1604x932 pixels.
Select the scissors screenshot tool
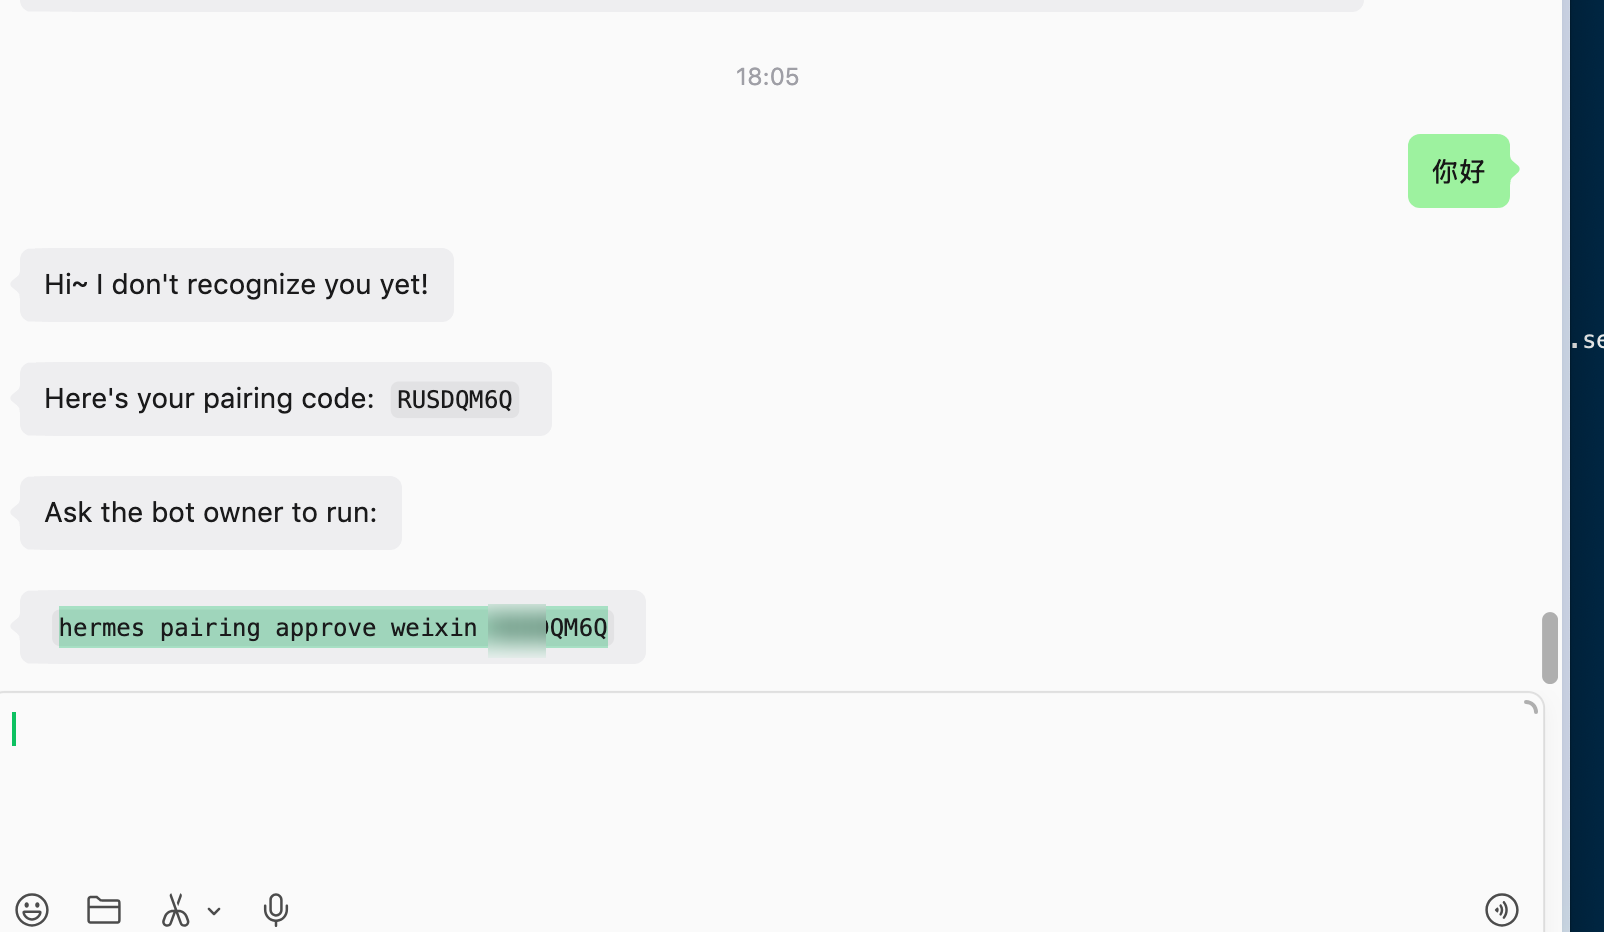click(175, 909)
